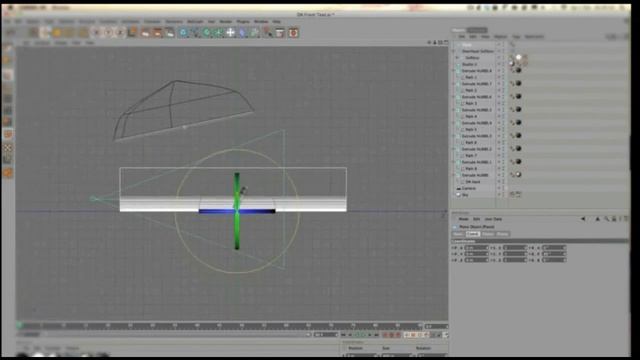This screenshot has width=640, height=360.
Task: Click the spline tool icon beside Cube
Action: (195, 32)
